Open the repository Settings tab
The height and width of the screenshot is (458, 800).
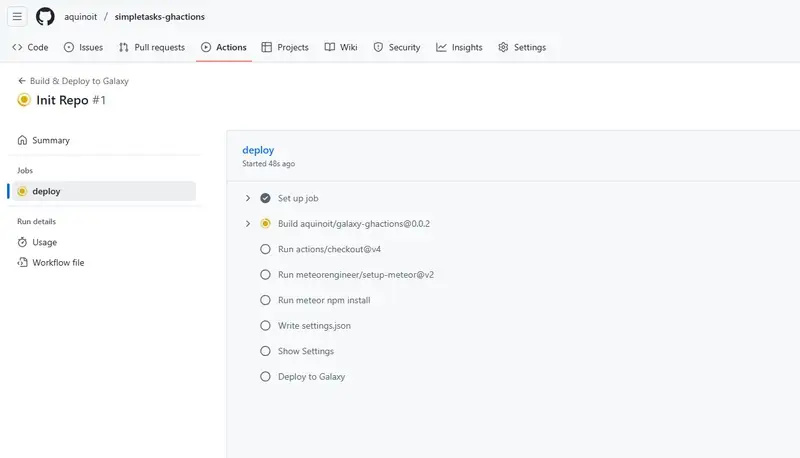coord(522,47)
